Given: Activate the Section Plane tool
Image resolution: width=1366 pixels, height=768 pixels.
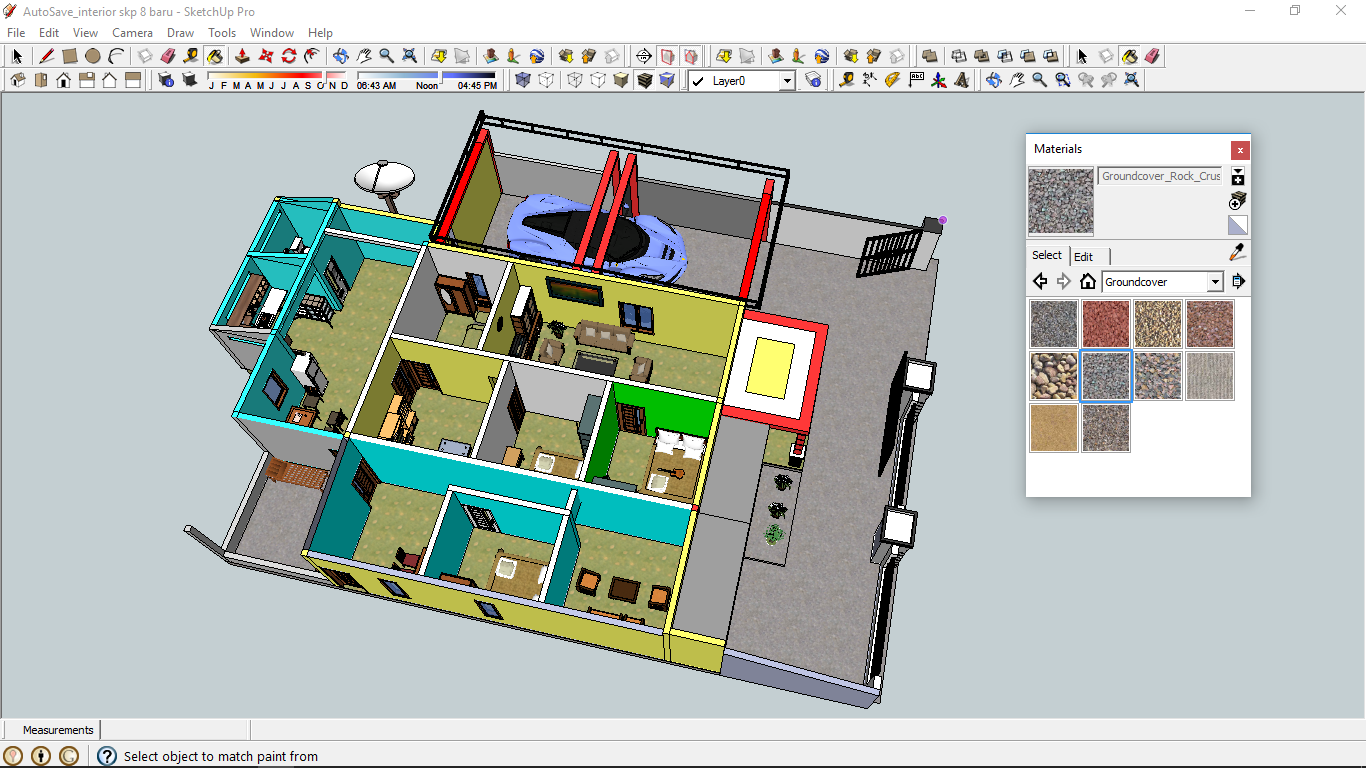Looking at the screenshot, I should pos(643,56).
